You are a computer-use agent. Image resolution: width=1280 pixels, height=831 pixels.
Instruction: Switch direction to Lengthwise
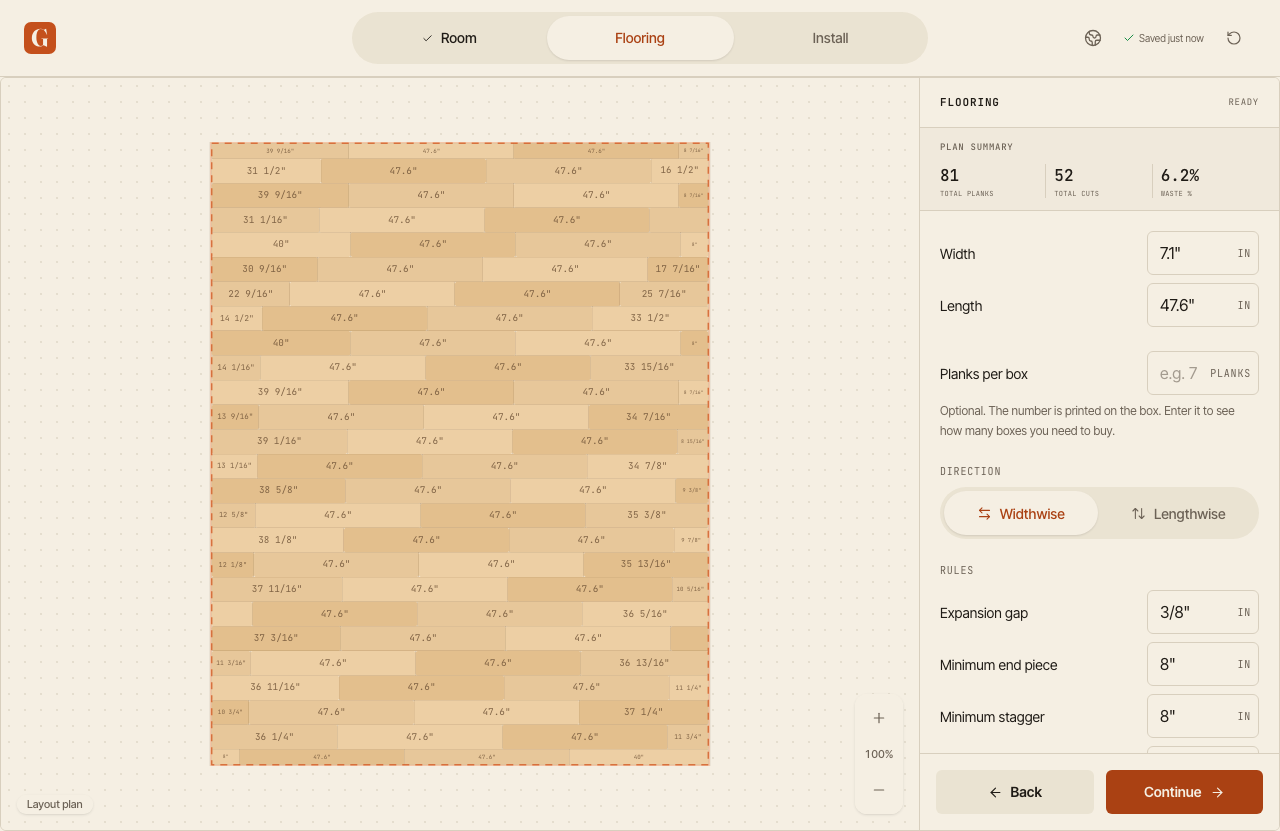coord(1178,514)
